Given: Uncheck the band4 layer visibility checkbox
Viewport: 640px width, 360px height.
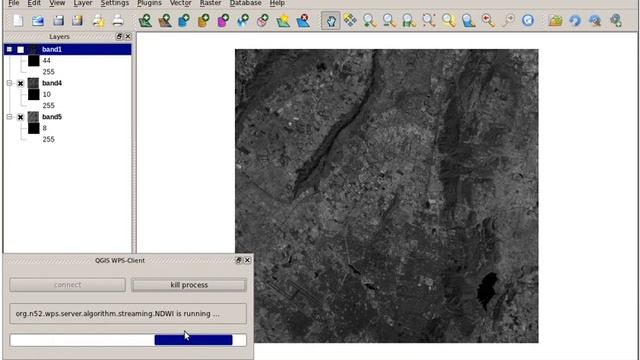Looking at the screenshot, I should click(x=20, y=83).
